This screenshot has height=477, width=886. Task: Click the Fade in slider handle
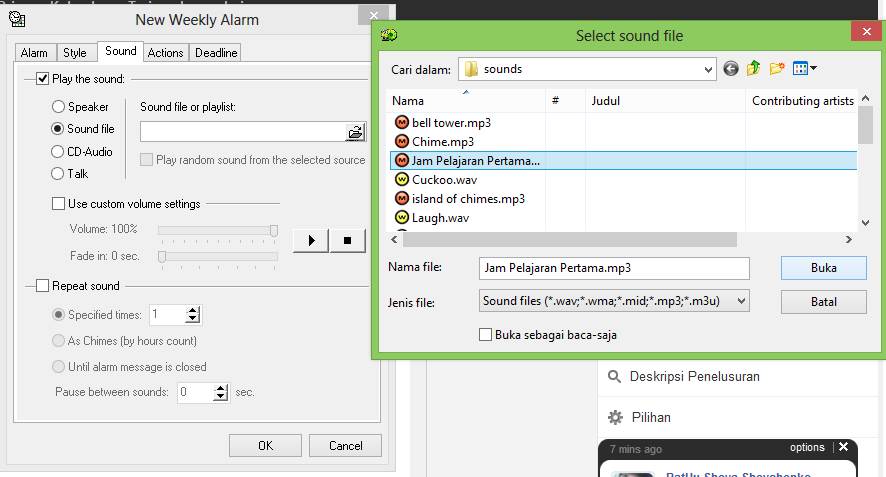[x=162, y=257]
